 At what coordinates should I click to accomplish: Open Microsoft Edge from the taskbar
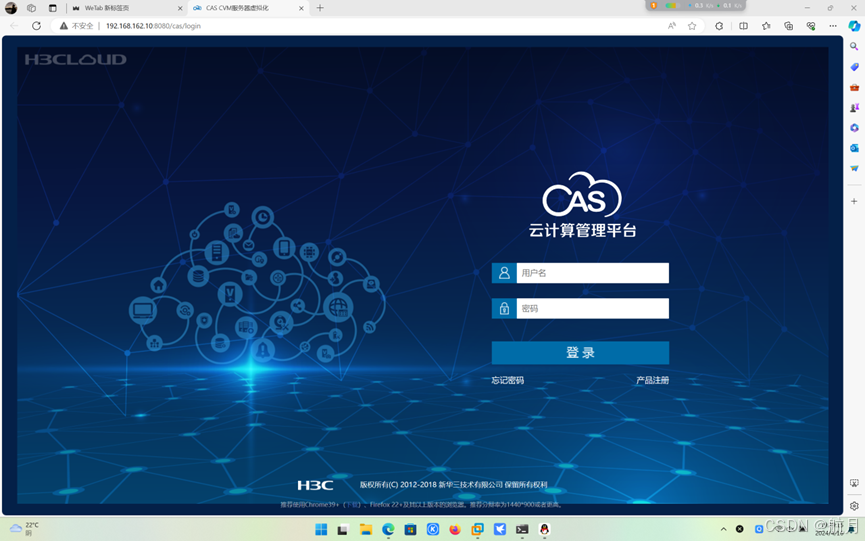388,529
